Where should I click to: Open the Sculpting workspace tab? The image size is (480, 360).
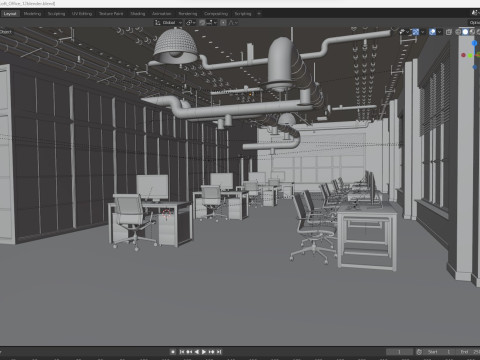[x=56, y=14]
